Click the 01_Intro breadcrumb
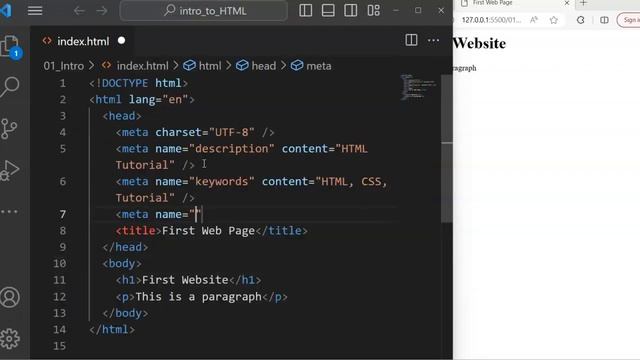 coord(64,66)
